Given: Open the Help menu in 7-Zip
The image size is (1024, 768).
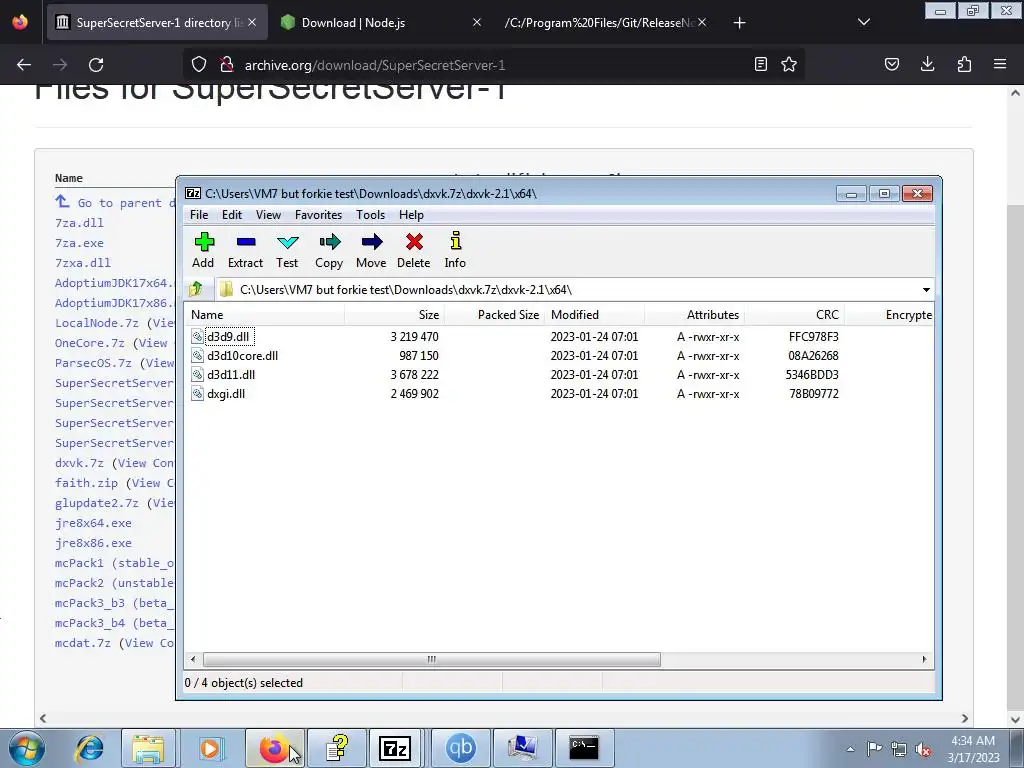Looking at the screenshot, I should tap(411, 215).
